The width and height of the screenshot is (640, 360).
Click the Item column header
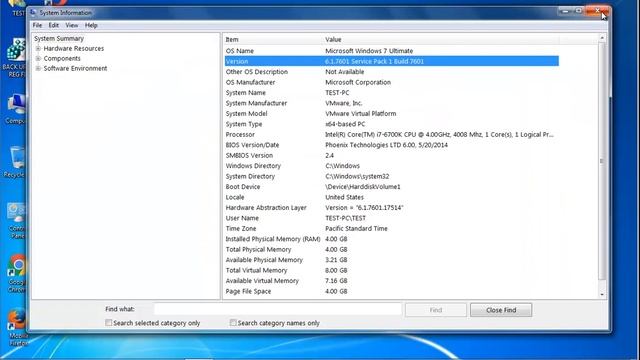273,40
